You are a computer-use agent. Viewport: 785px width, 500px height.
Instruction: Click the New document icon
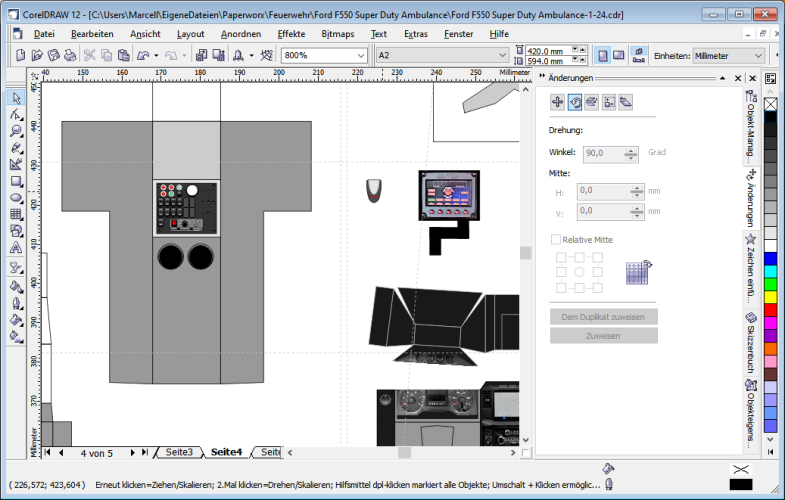[21, 55]
